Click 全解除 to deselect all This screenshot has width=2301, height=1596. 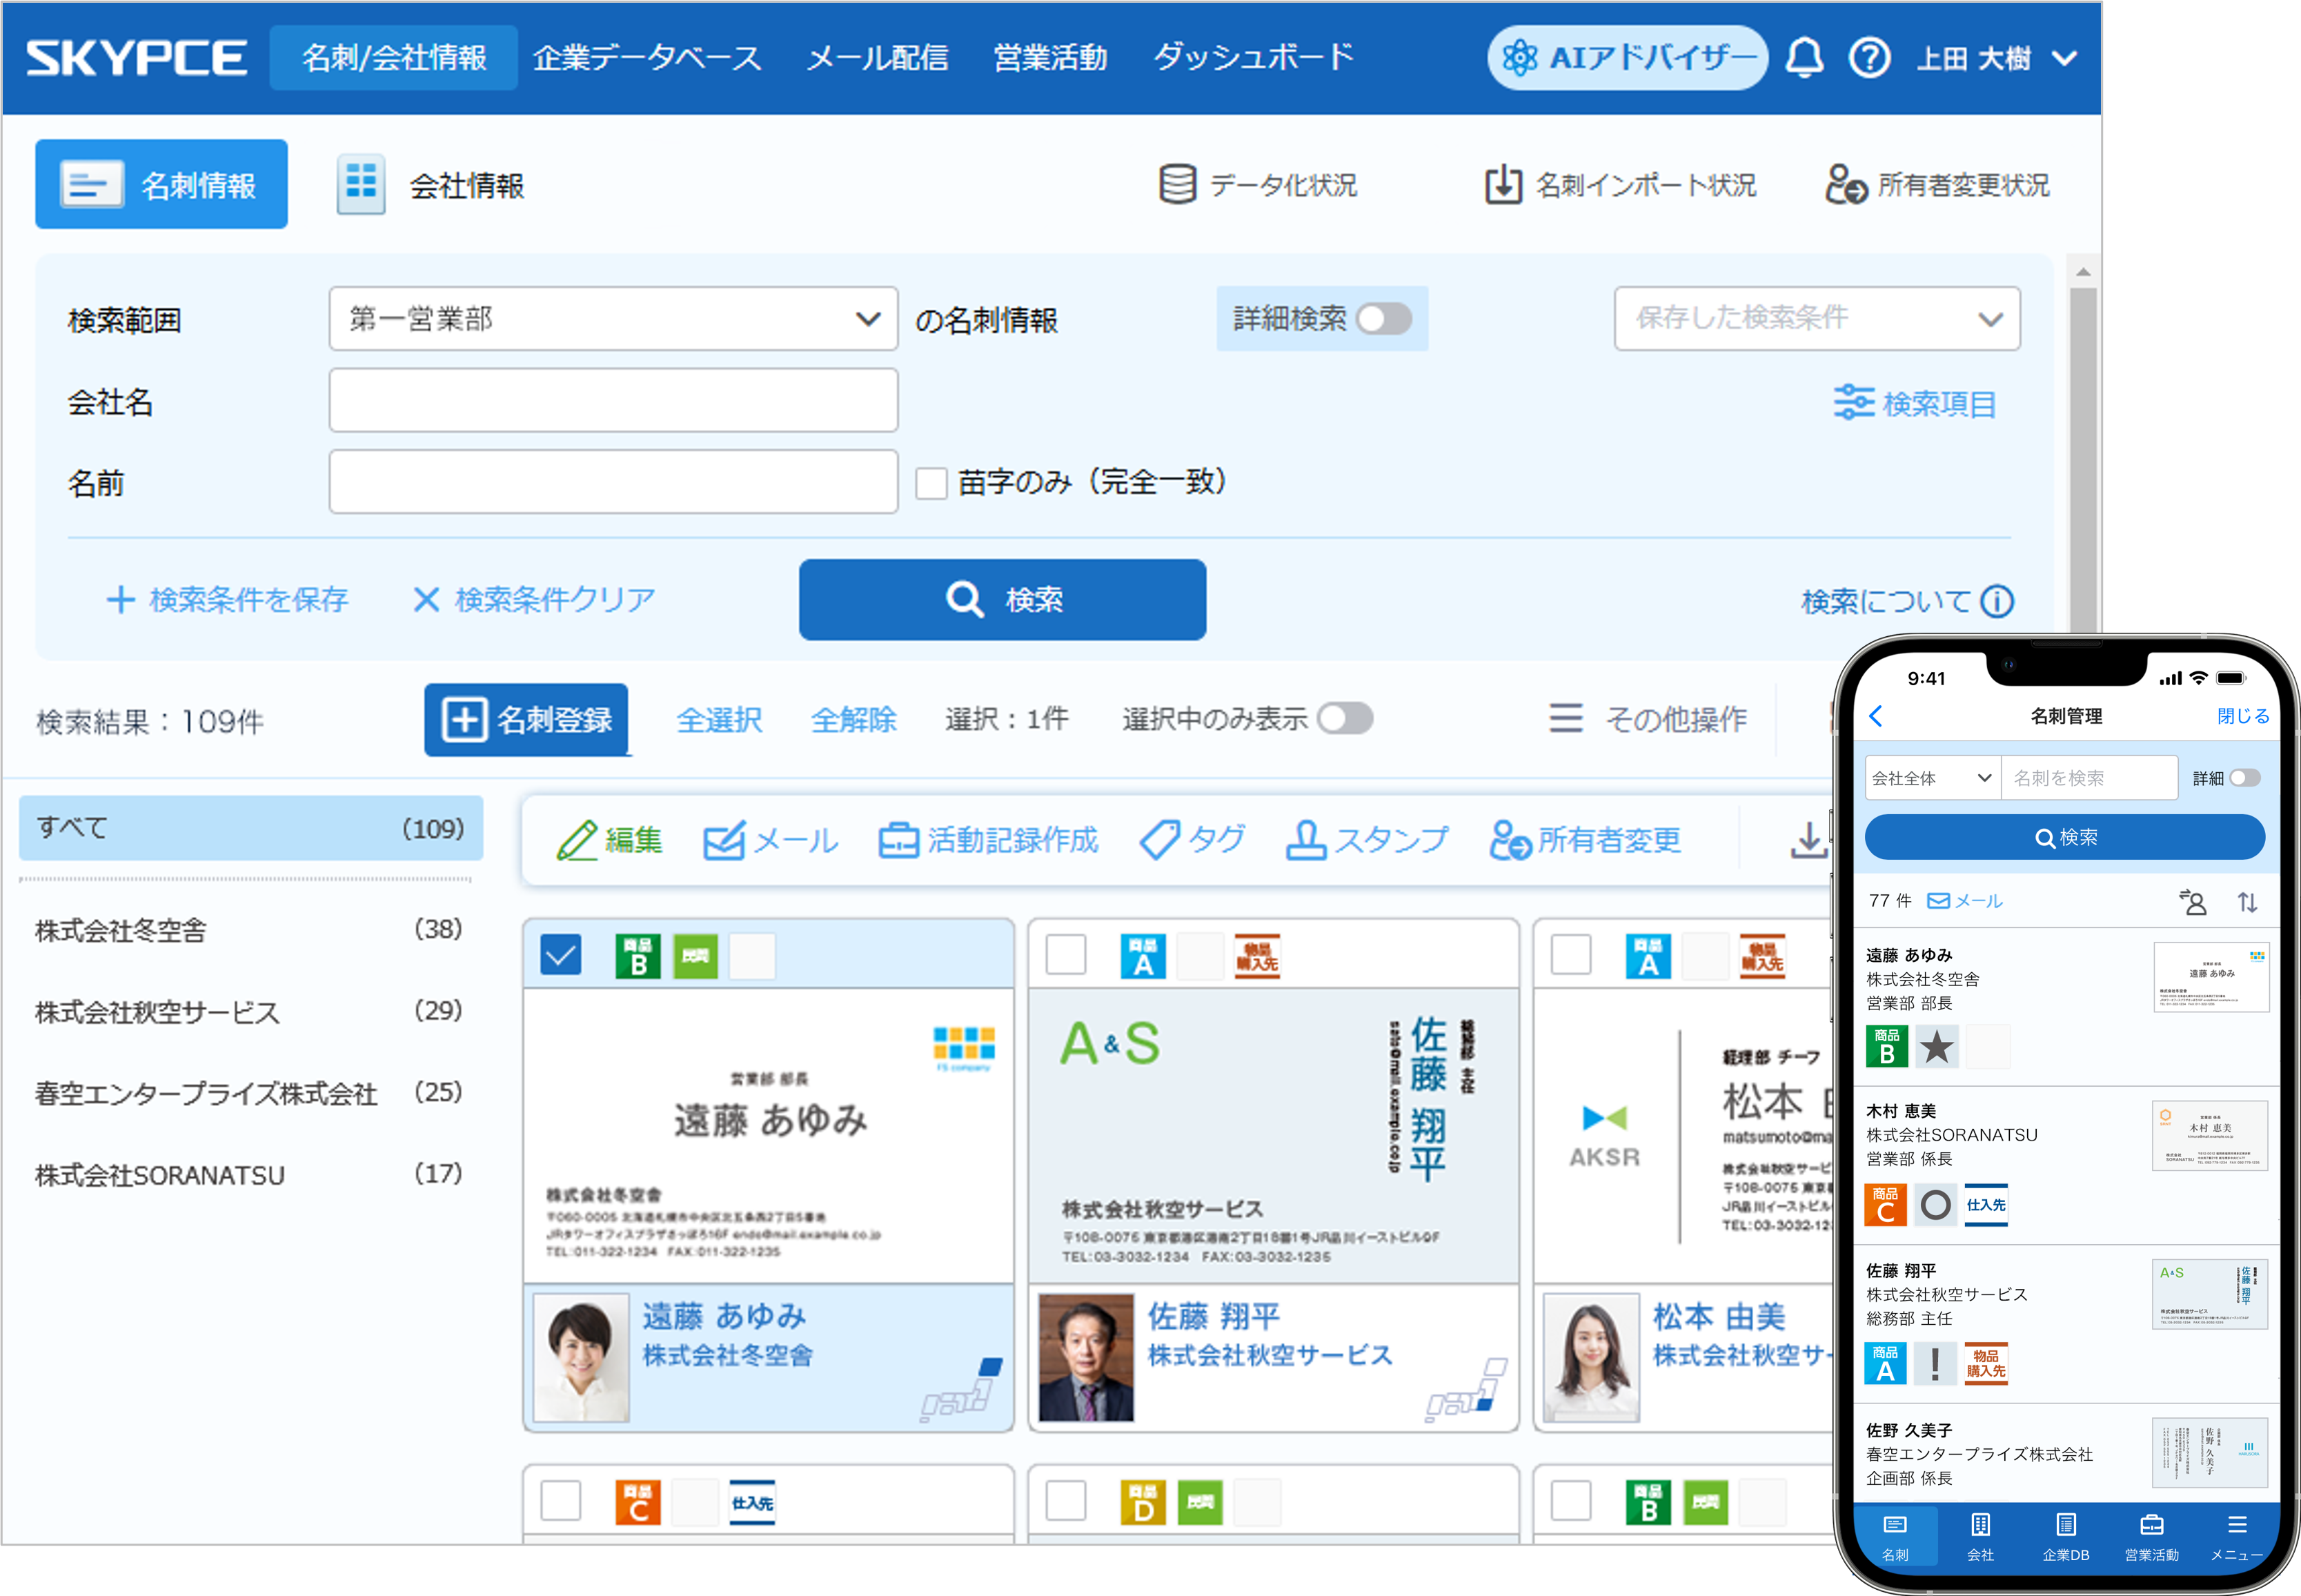click(x=853, y=720)
